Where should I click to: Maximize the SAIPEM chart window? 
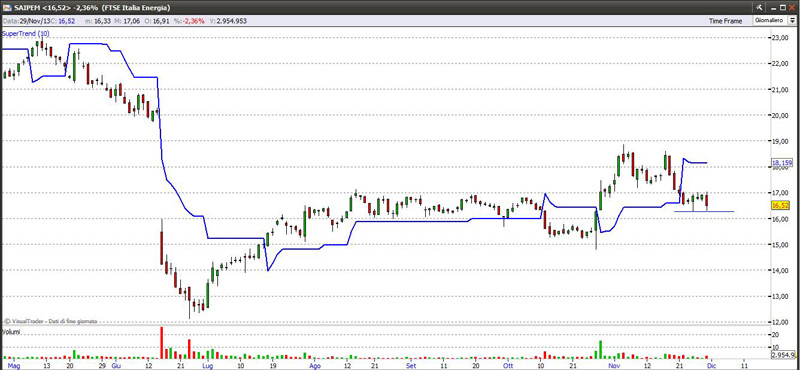pyautogui.click(x=783, y=7)
